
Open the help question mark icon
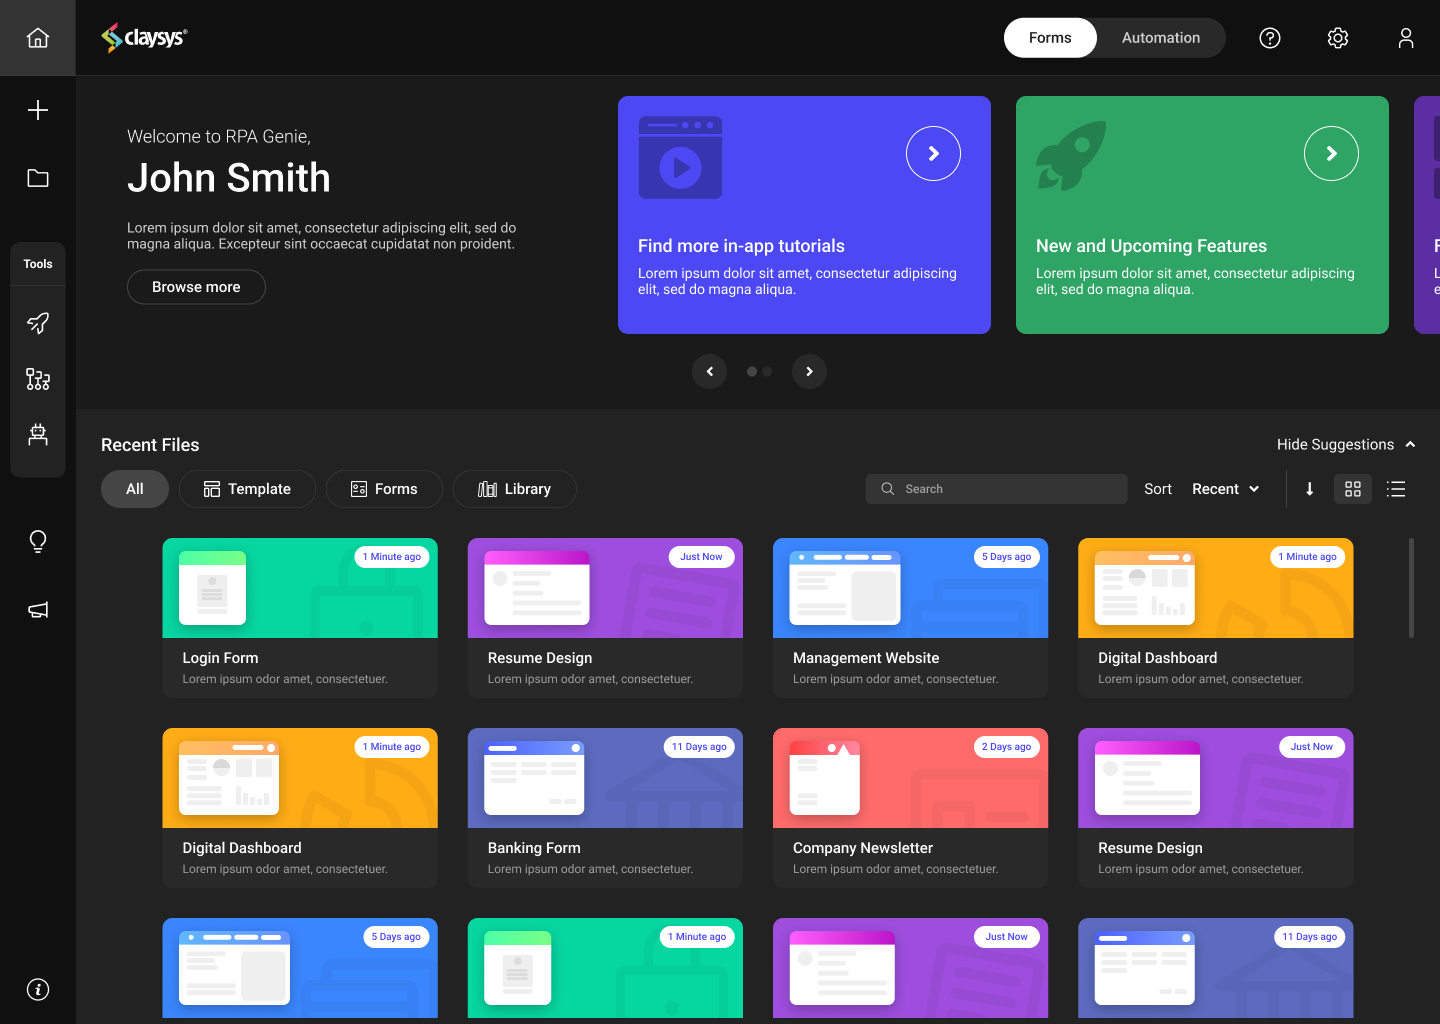pos(1269,38)
